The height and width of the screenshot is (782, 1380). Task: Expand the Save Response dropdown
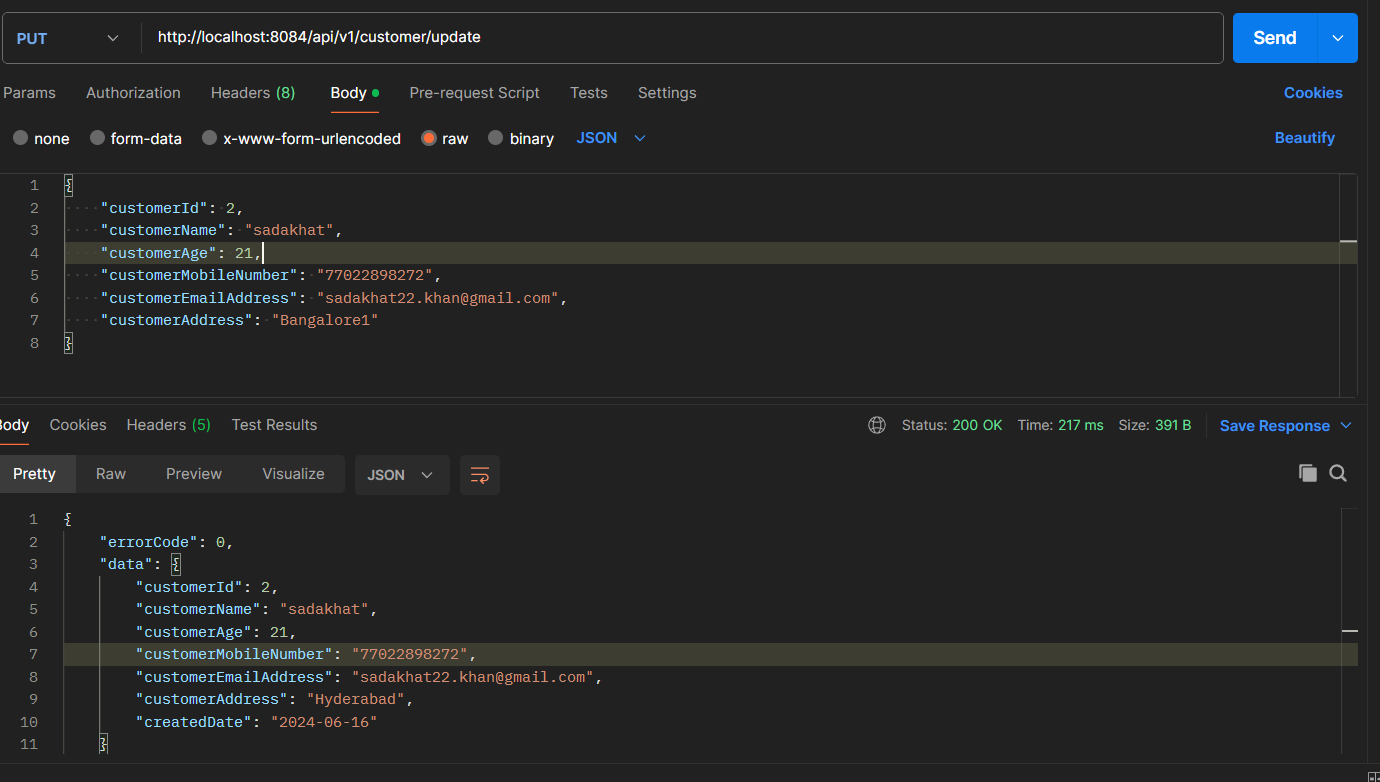[x=1346, y=426]
